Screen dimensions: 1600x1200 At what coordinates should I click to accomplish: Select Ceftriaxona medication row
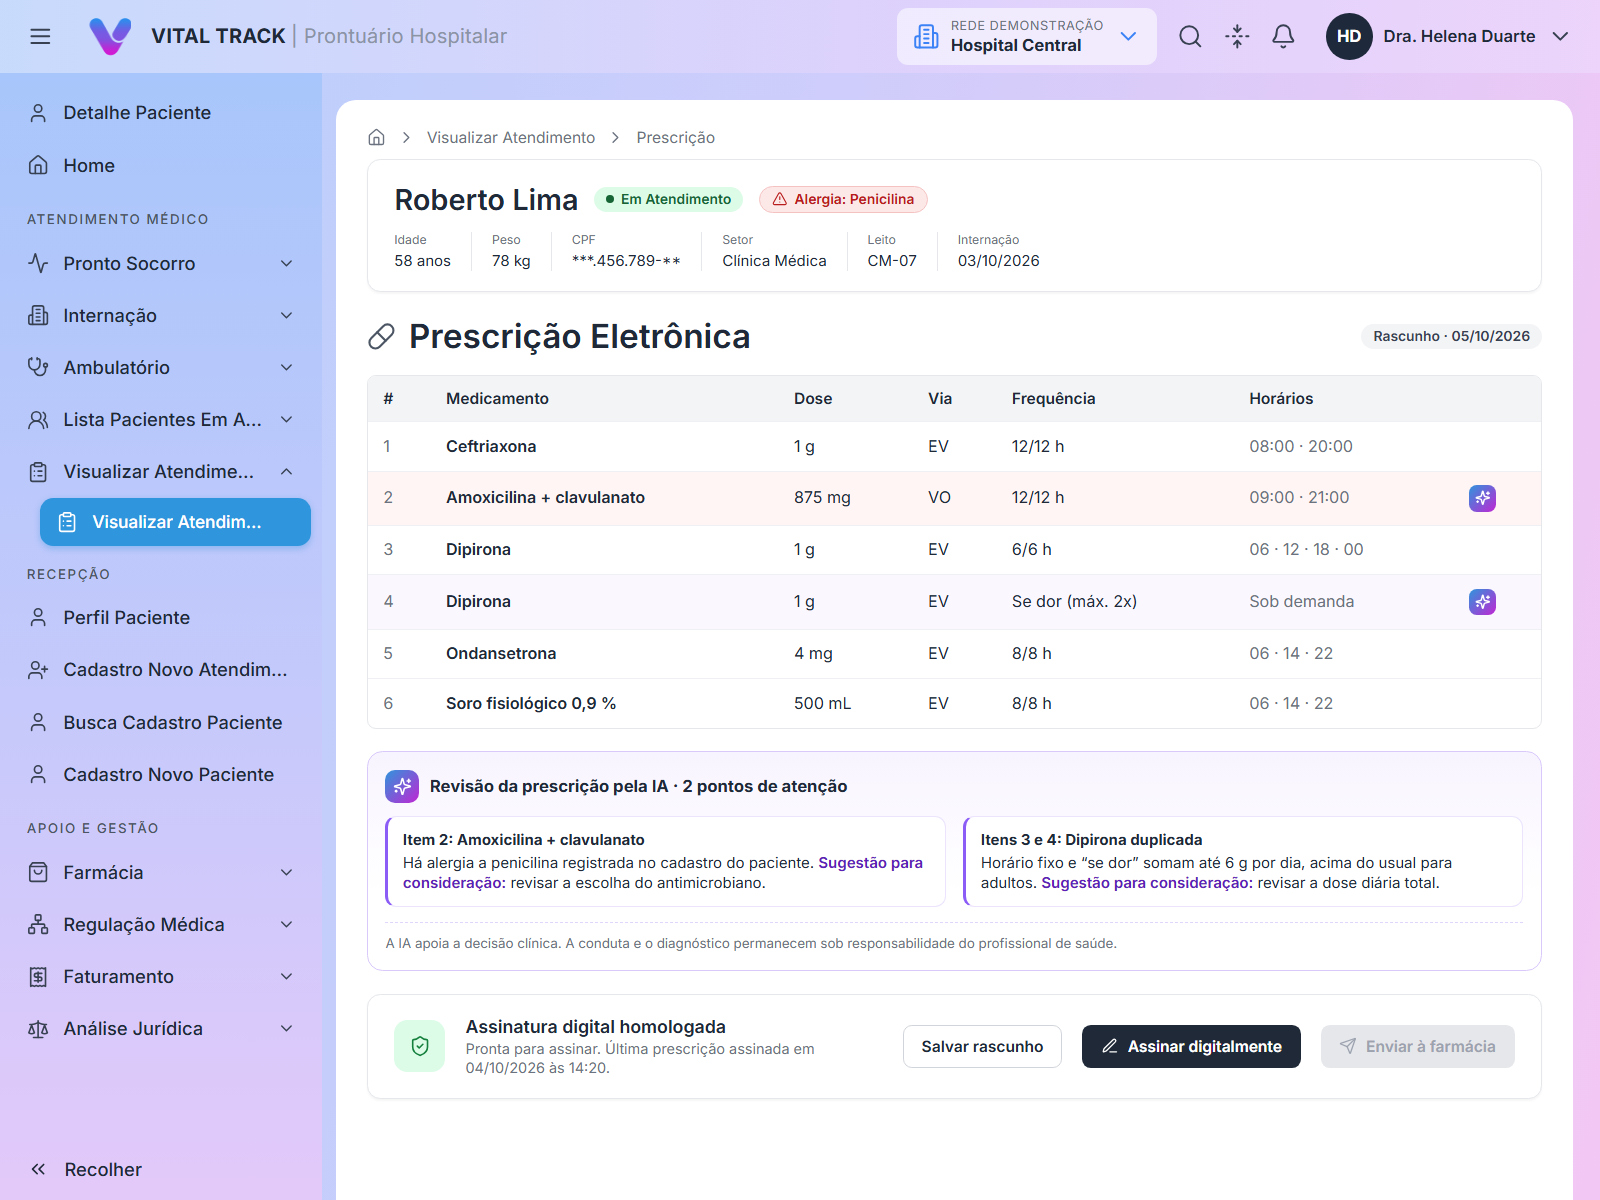[954, 446]
